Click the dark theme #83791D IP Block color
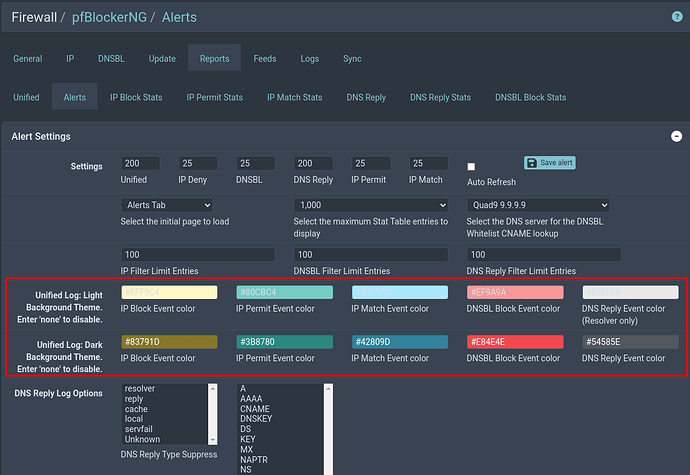 point(169,342)
